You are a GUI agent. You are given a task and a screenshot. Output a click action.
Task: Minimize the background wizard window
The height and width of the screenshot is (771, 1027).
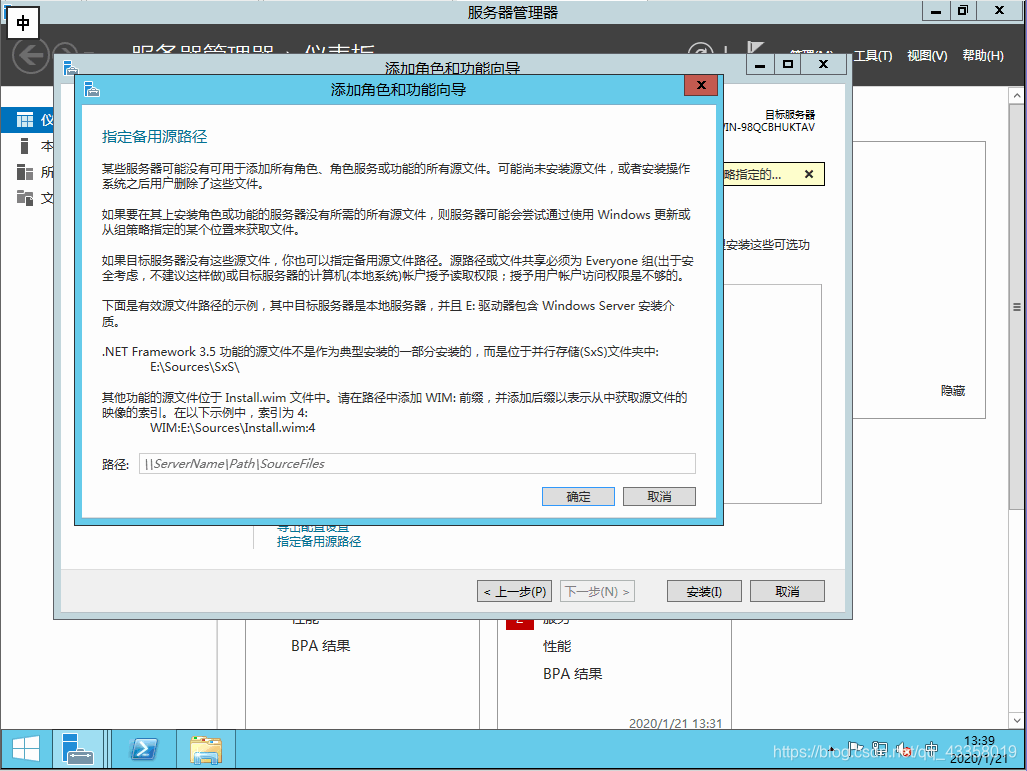(760, 65)
